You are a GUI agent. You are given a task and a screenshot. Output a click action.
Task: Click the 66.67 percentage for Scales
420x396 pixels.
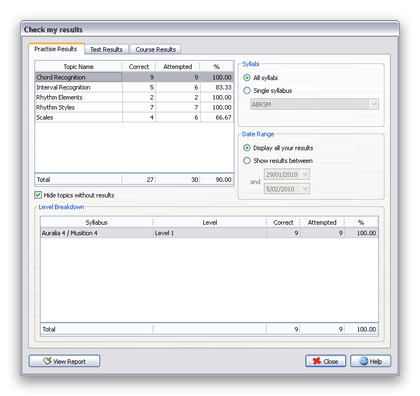pyautogui.click(x=223, y=117)
